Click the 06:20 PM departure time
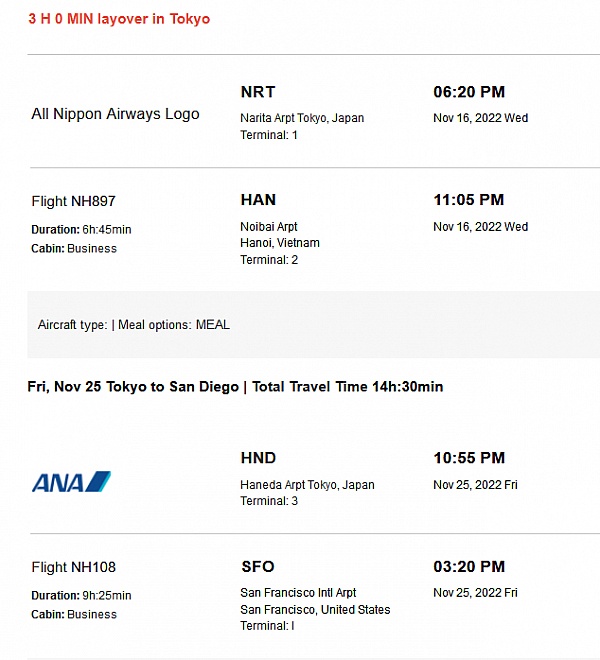600x660 pixels. pos(468,92)
